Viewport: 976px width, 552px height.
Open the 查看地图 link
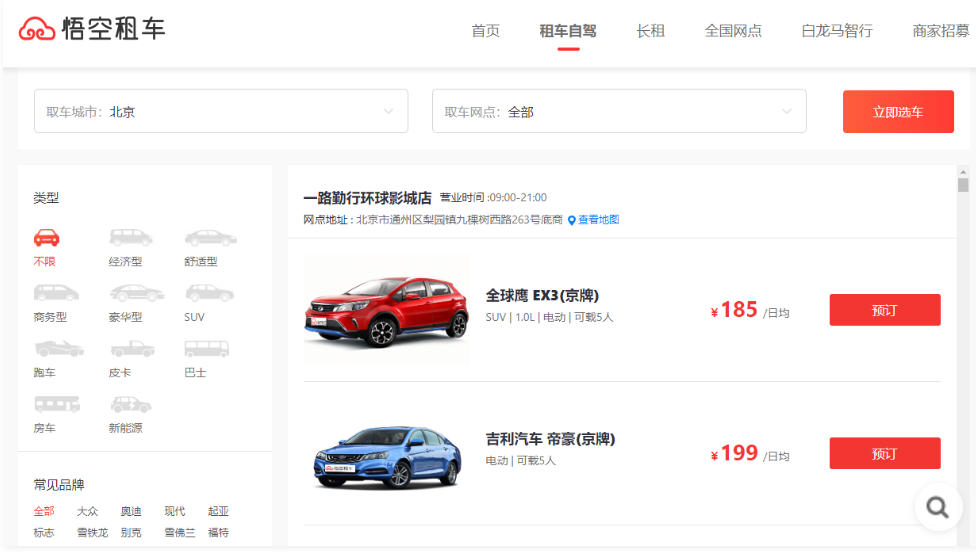[x=599, y=220]
